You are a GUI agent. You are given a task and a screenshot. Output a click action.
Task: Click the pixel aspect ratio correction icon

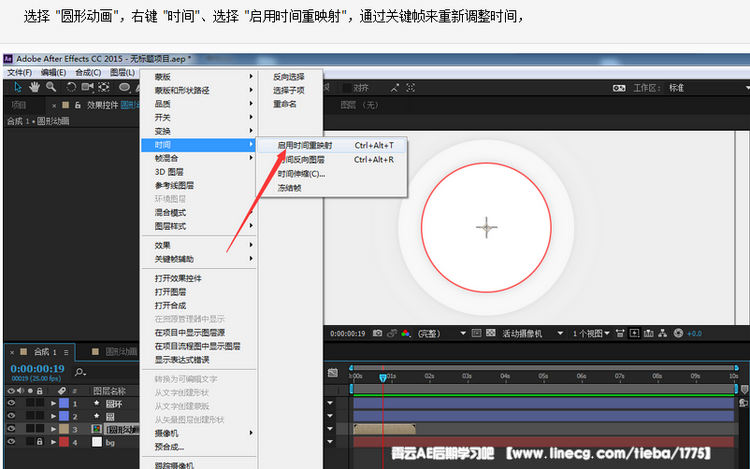point(620,333)
